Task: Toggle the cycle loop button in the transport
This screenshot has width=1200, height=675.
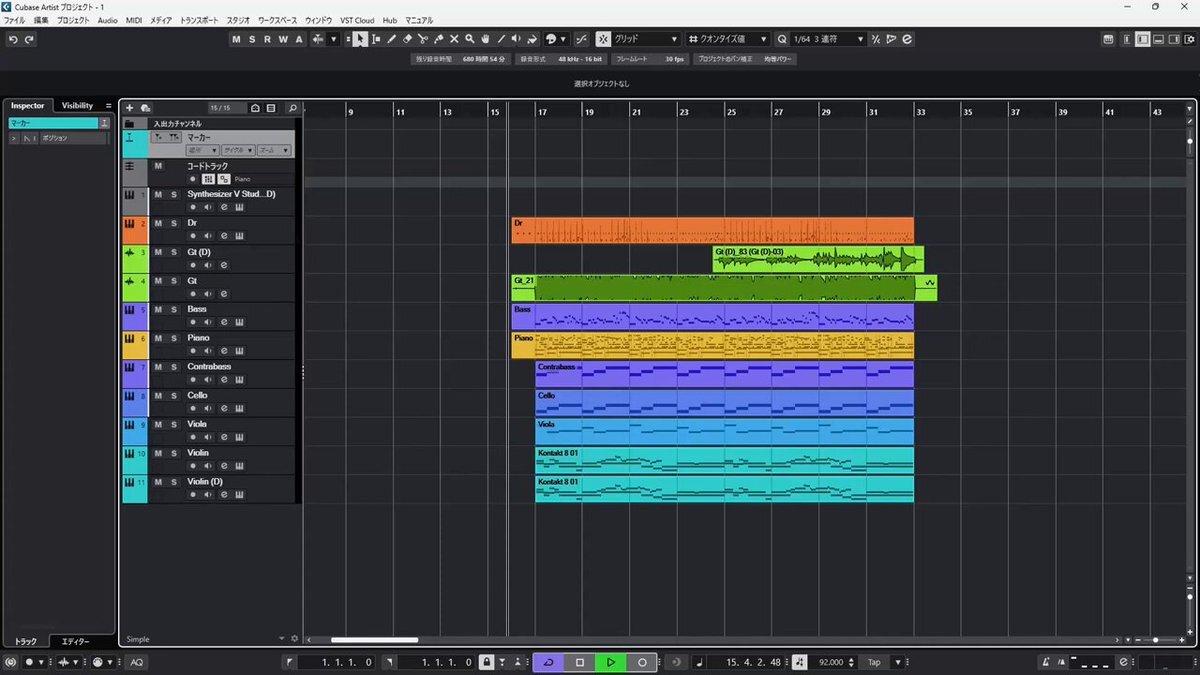Action: tap(548, 662)
